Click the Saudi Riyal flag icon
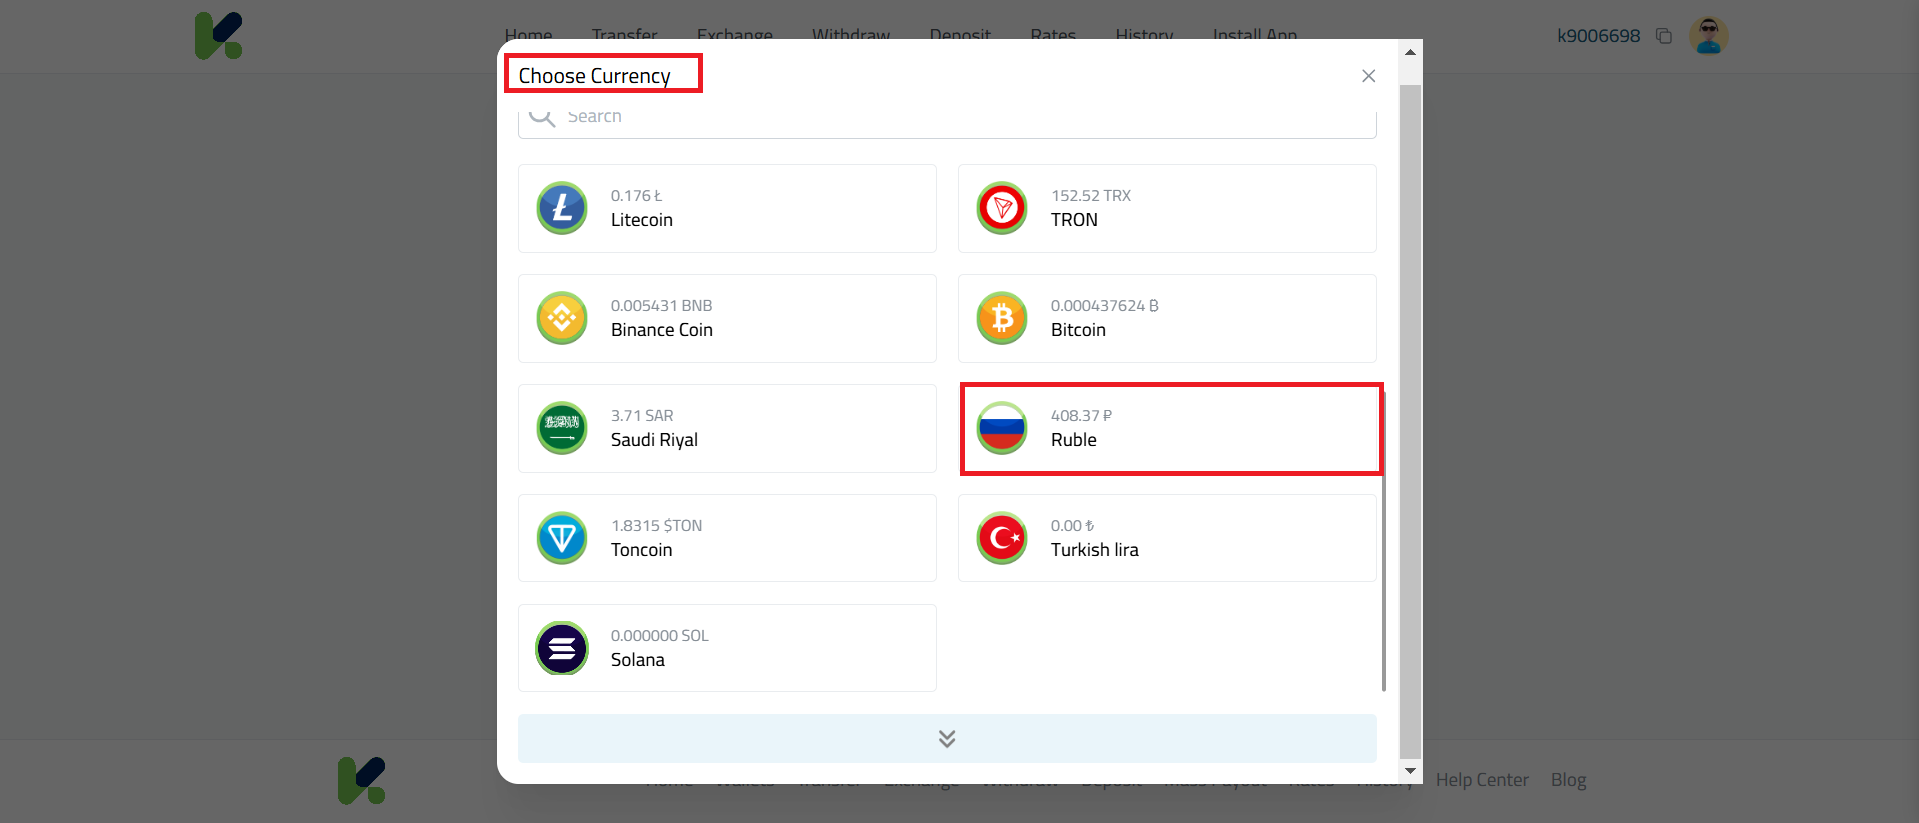The image size is (1919, 823). (562, 428)
